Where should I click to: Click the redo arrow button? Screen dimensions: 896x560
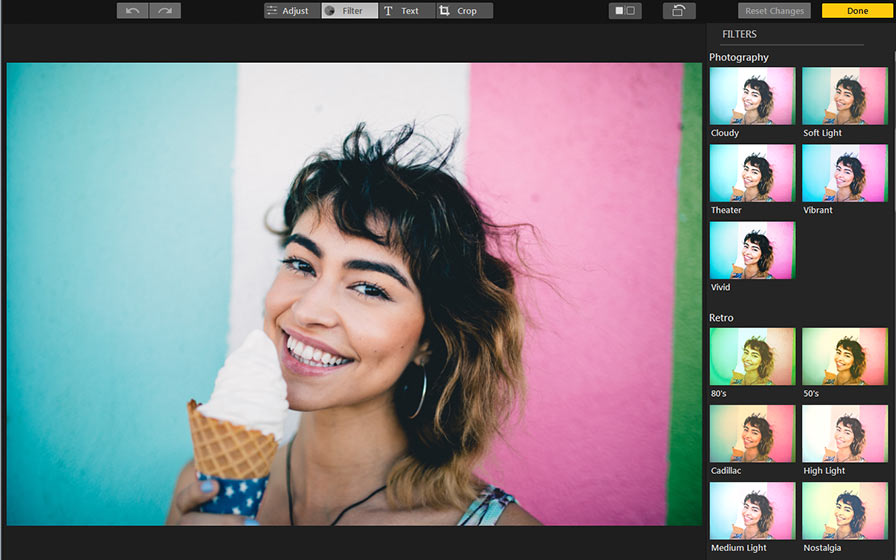[165, 11]
